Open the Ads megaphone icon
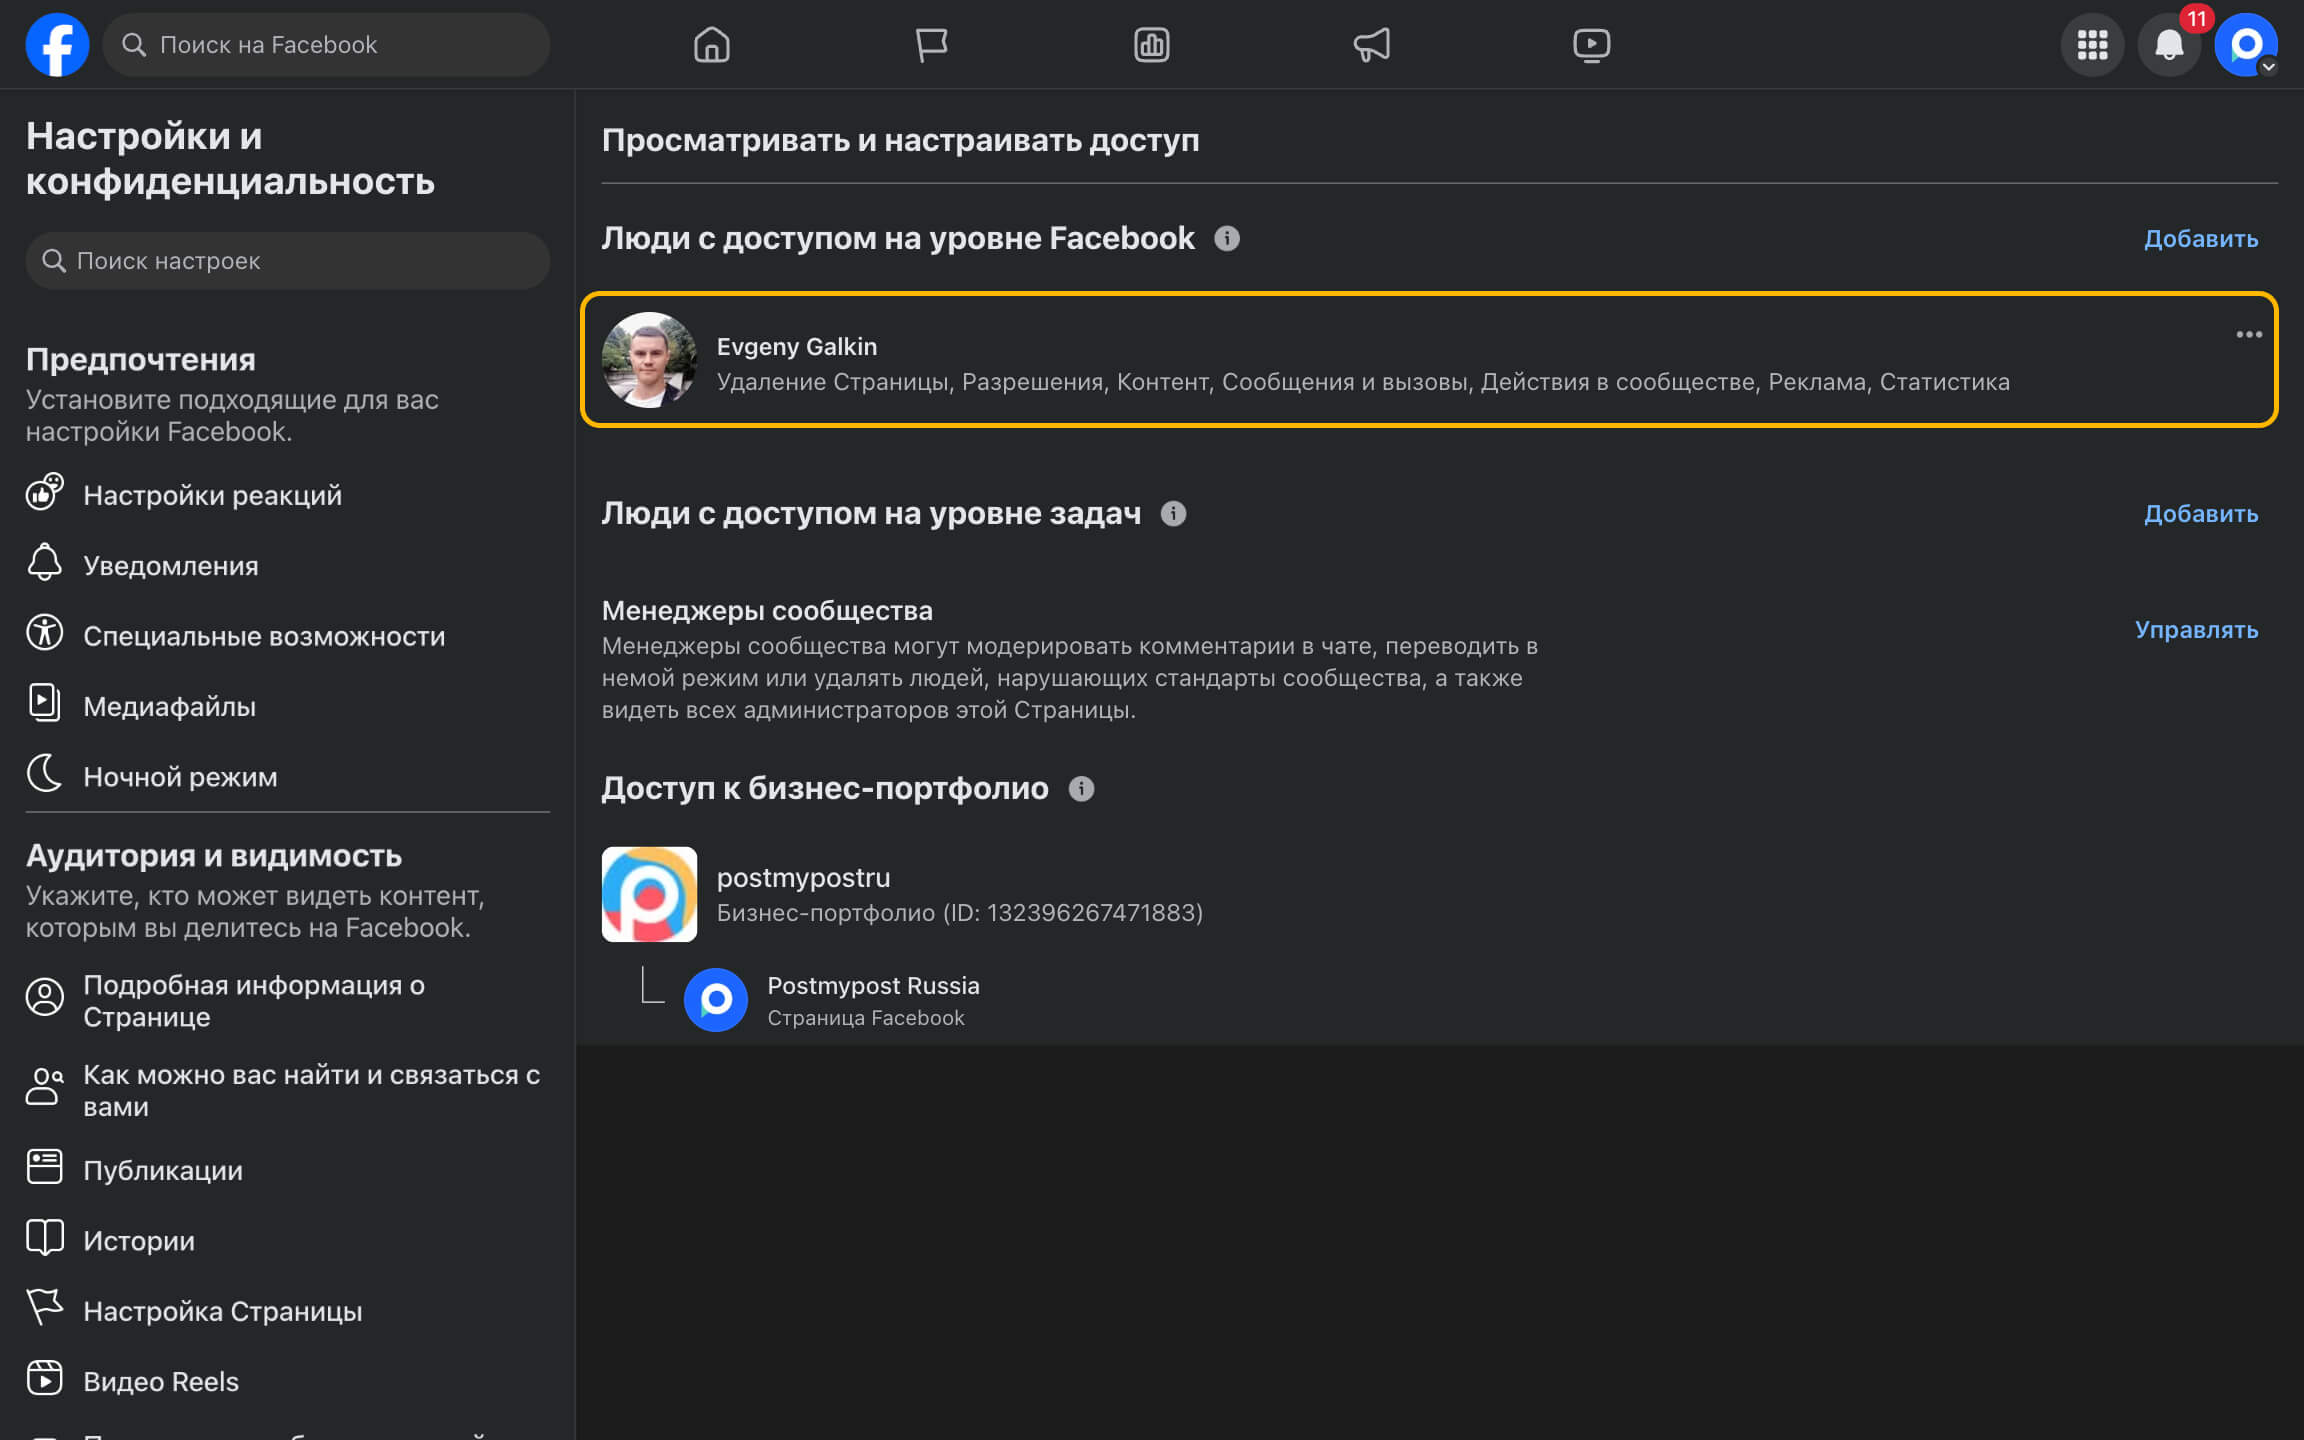The image size is (2304, 1440). coord(1371,45)
